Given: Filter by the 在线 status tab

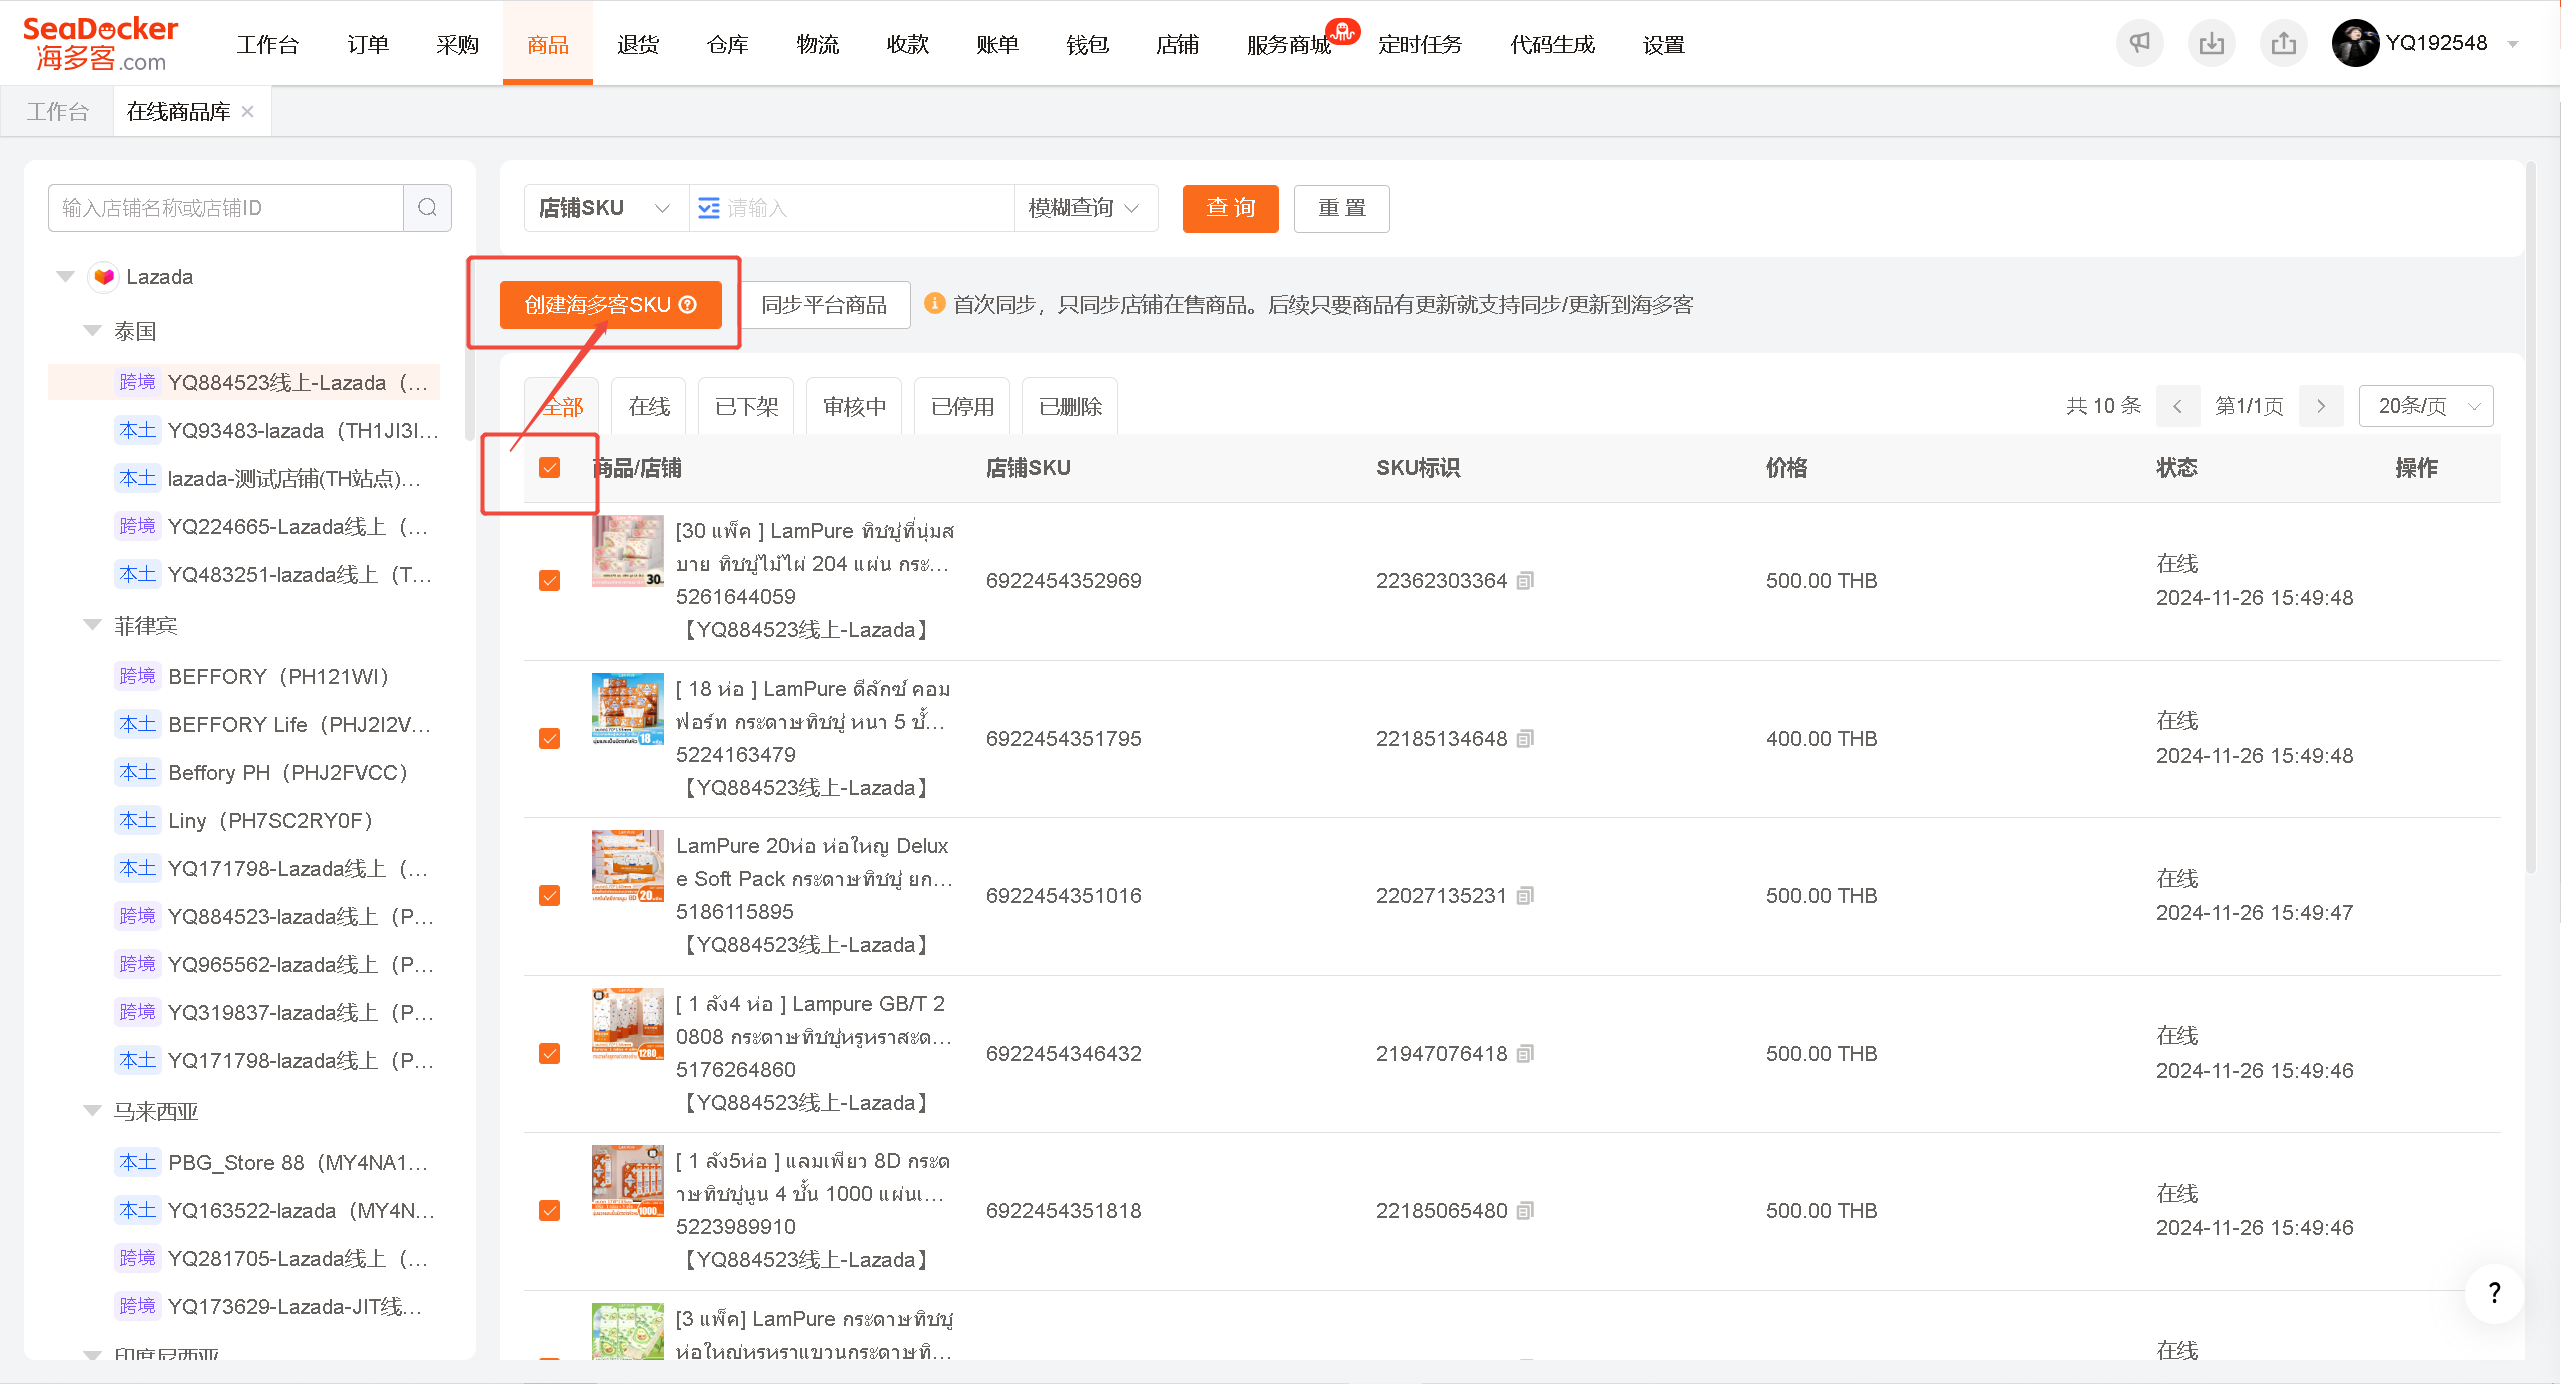Looking at the screenshot, I should (x=649, y=407).
